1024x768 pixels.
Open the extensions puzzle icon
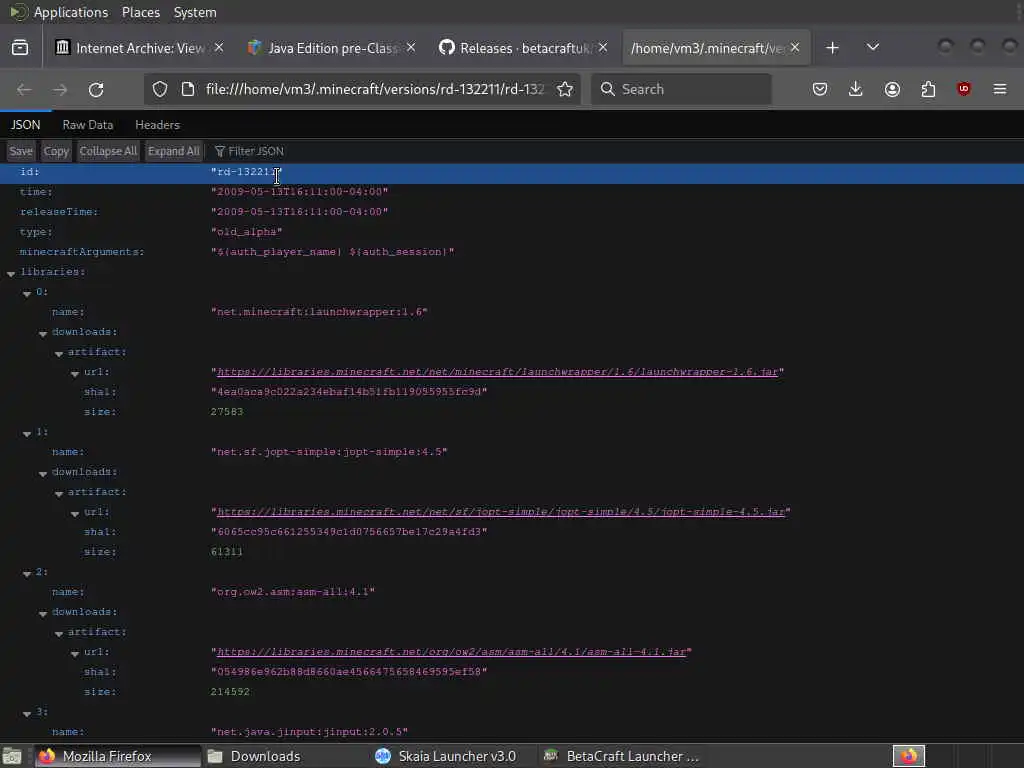point(928,89)
